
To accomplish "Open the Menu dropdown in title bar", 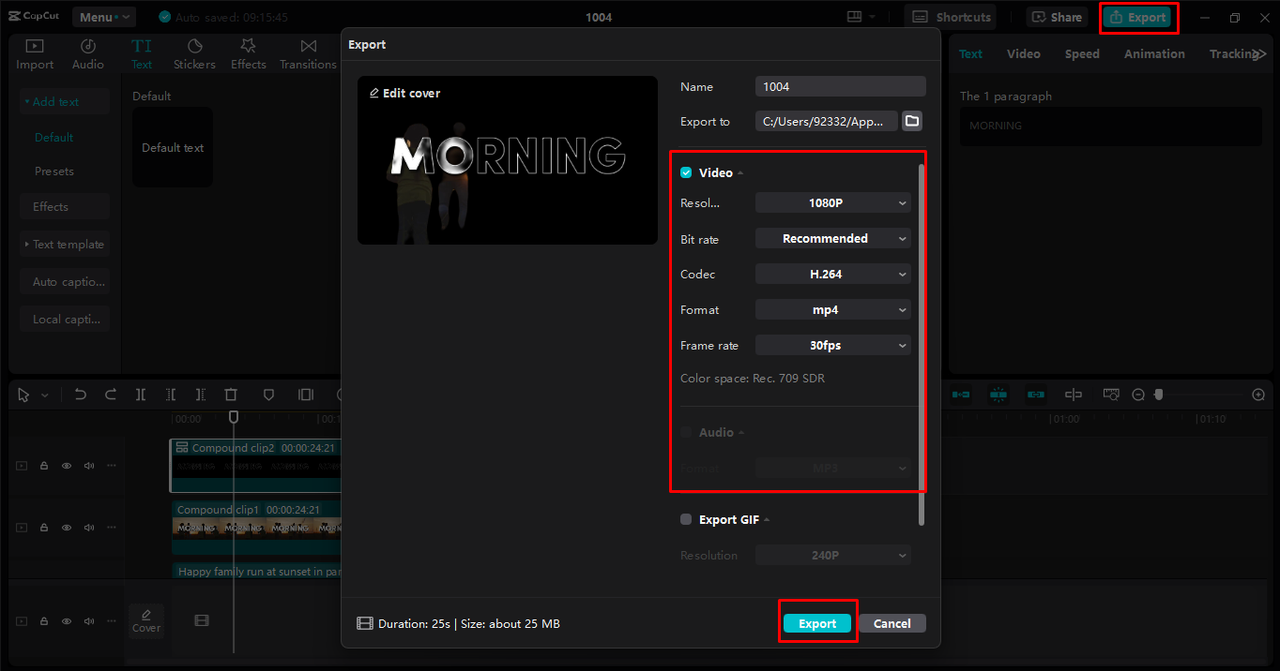I will coord(104,17).
